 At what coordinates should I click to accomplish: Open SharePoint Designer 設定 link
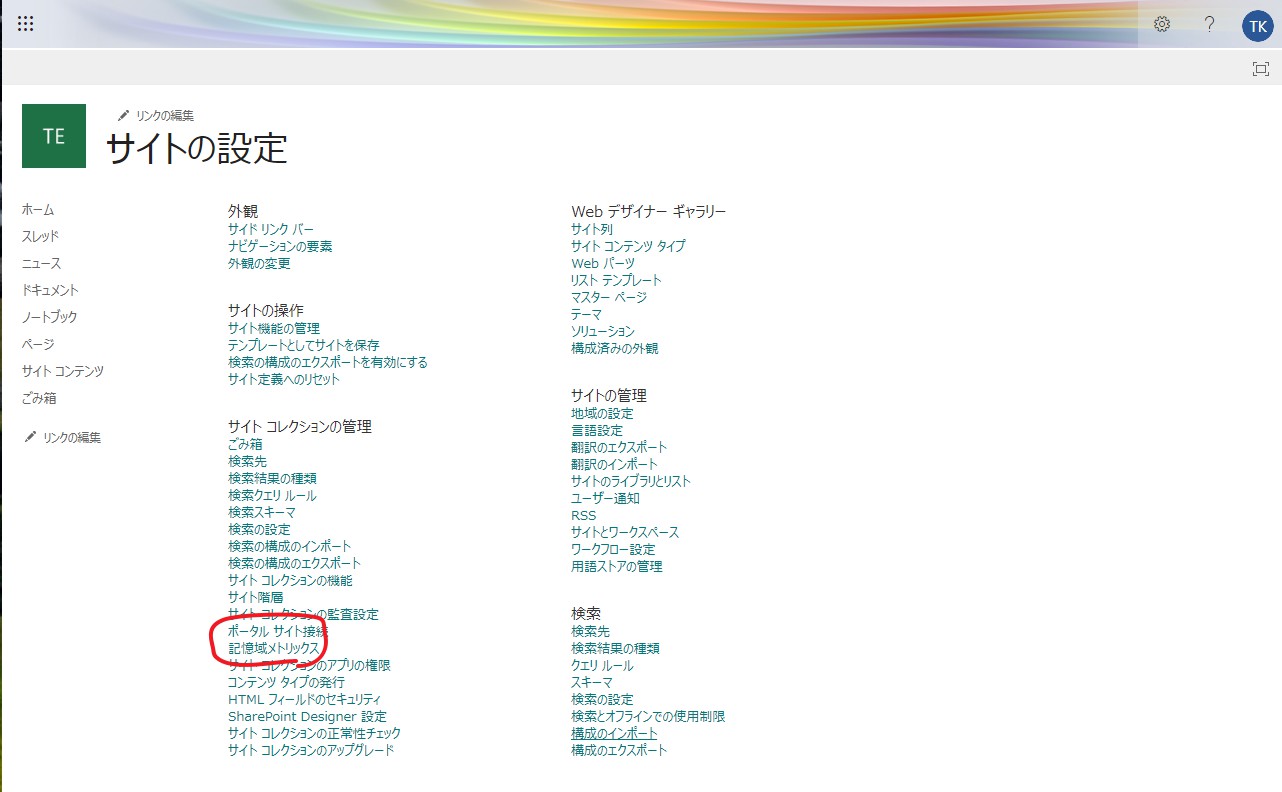click(x=307, y=716)
